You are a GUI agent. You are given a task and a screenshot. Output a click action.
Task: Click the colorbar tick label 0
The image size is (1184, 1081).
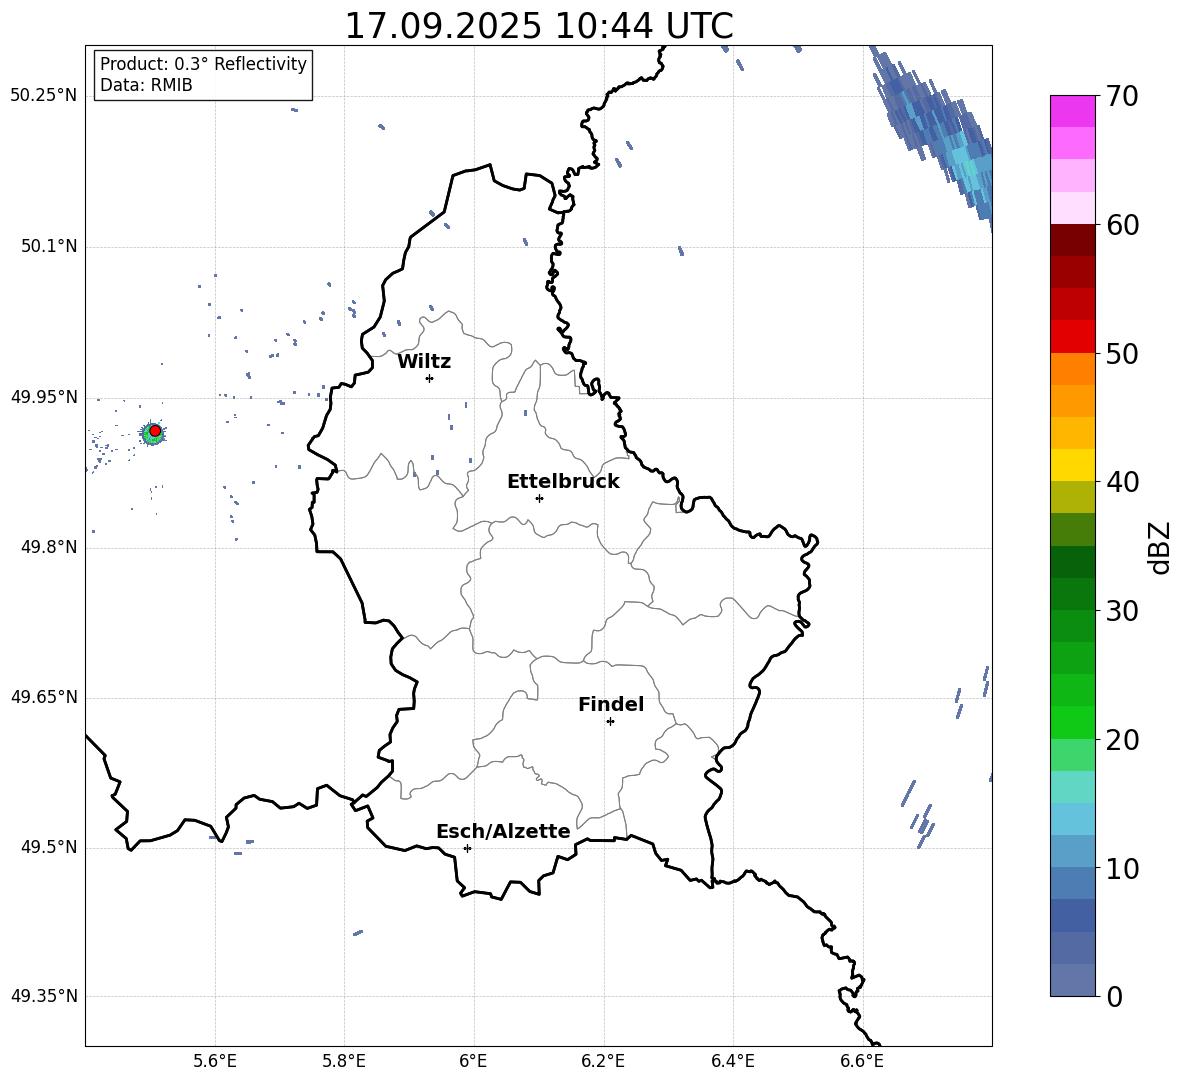point(1115,997)
